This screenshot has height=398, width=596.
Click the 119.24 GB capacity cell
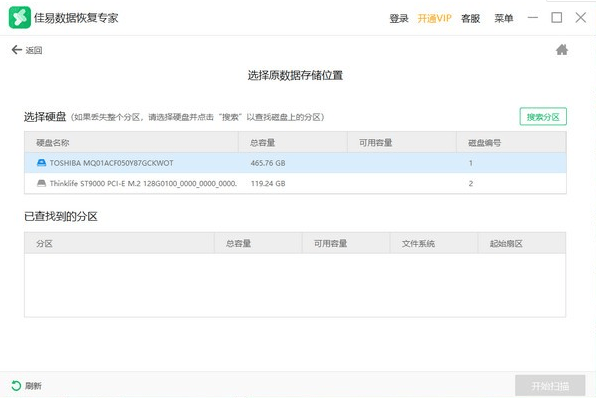pyautogui.click(x=268, y=184)
